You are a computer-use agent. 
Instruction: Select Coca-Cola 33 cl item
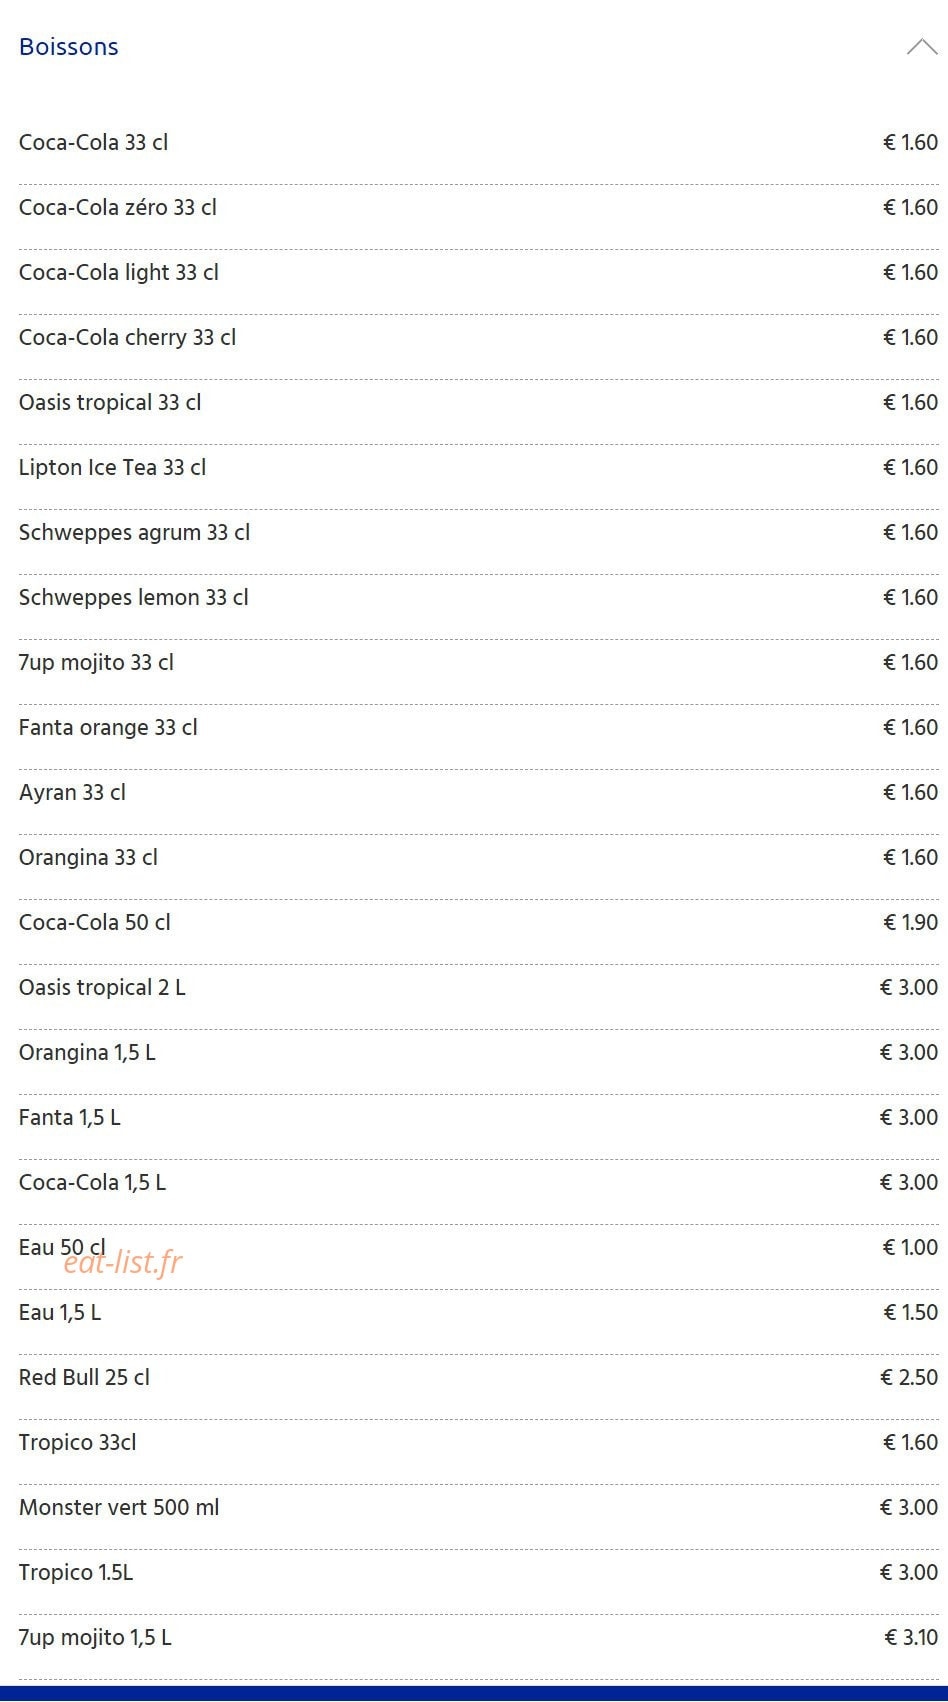point(478,143)
